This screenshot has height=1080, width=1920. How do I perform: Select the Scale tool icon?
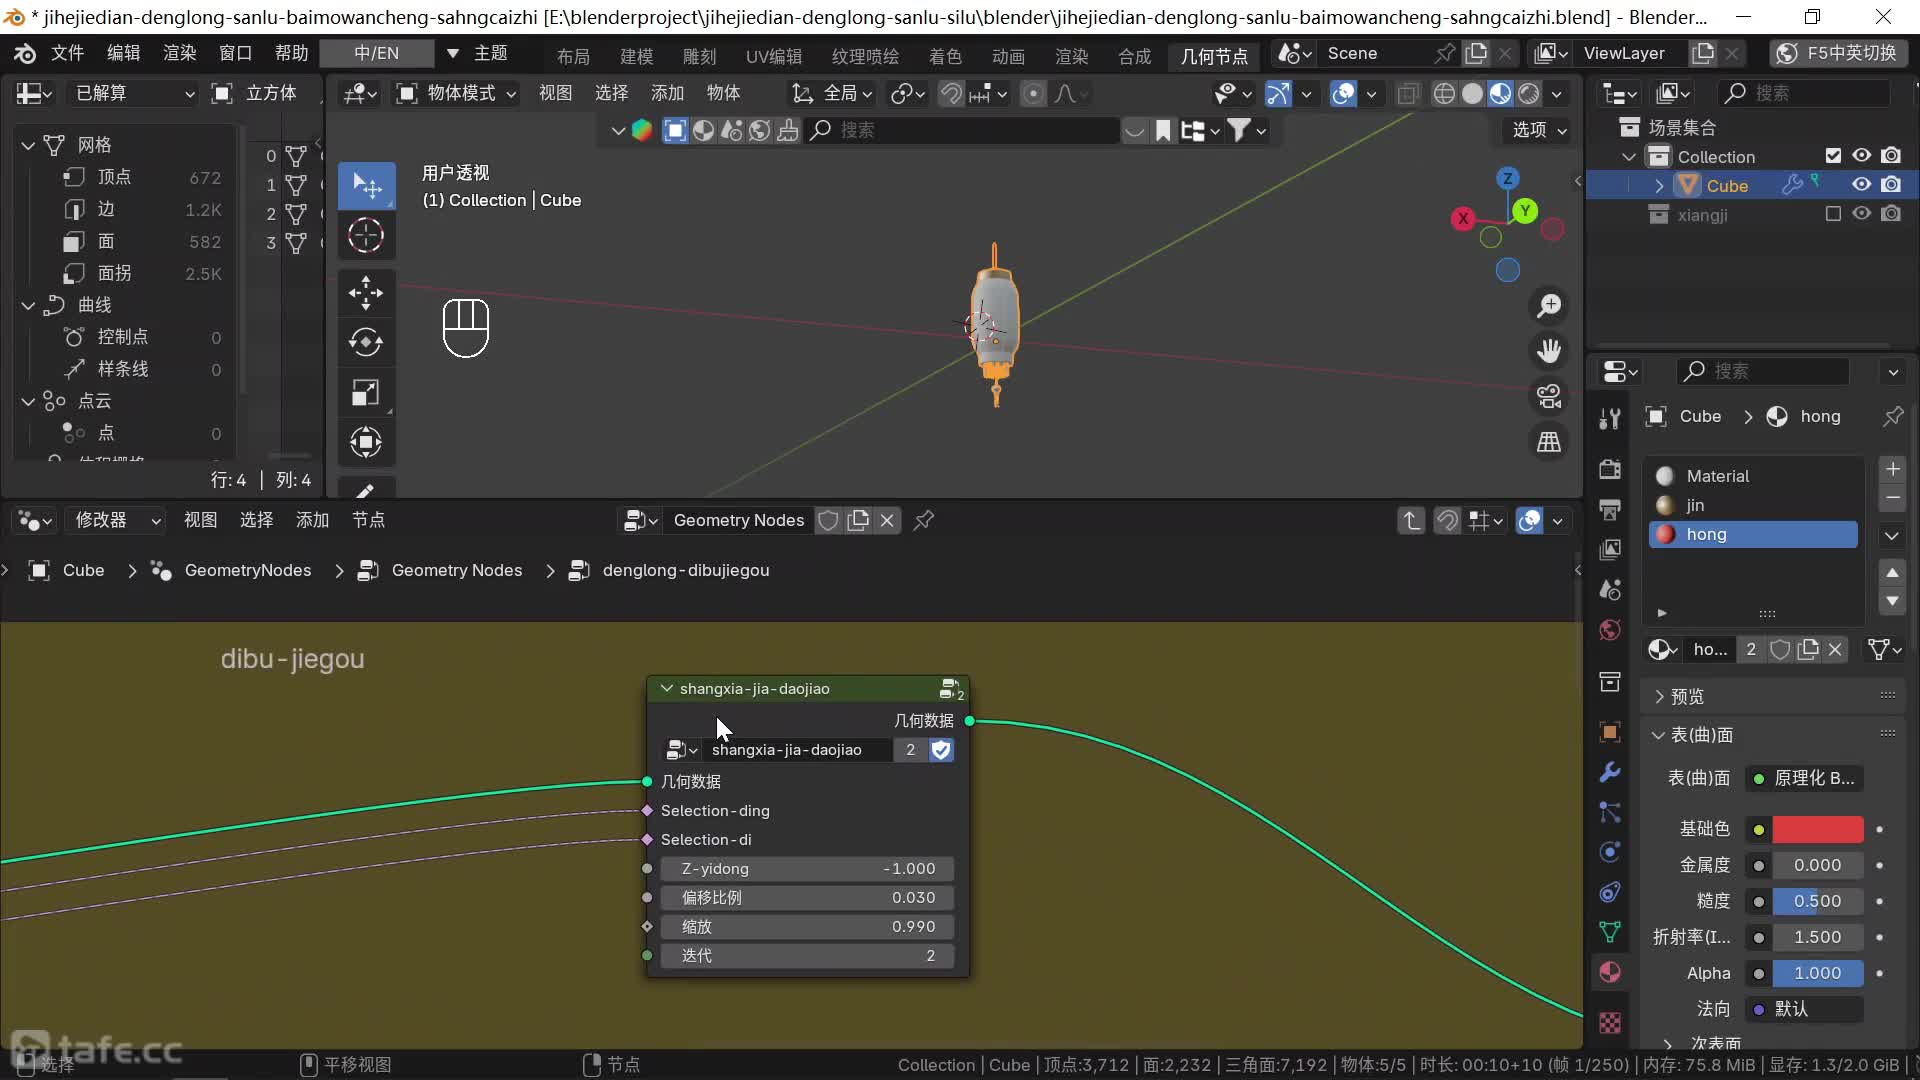366,392
